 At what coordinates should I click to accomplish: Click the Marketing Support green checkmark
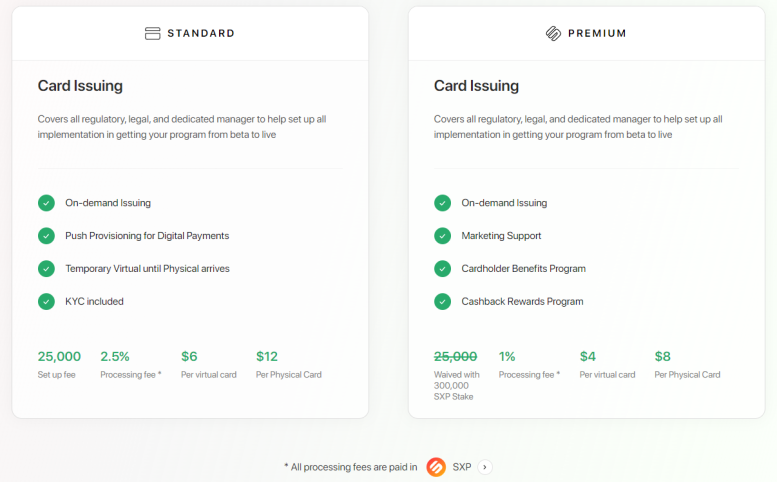443,236
